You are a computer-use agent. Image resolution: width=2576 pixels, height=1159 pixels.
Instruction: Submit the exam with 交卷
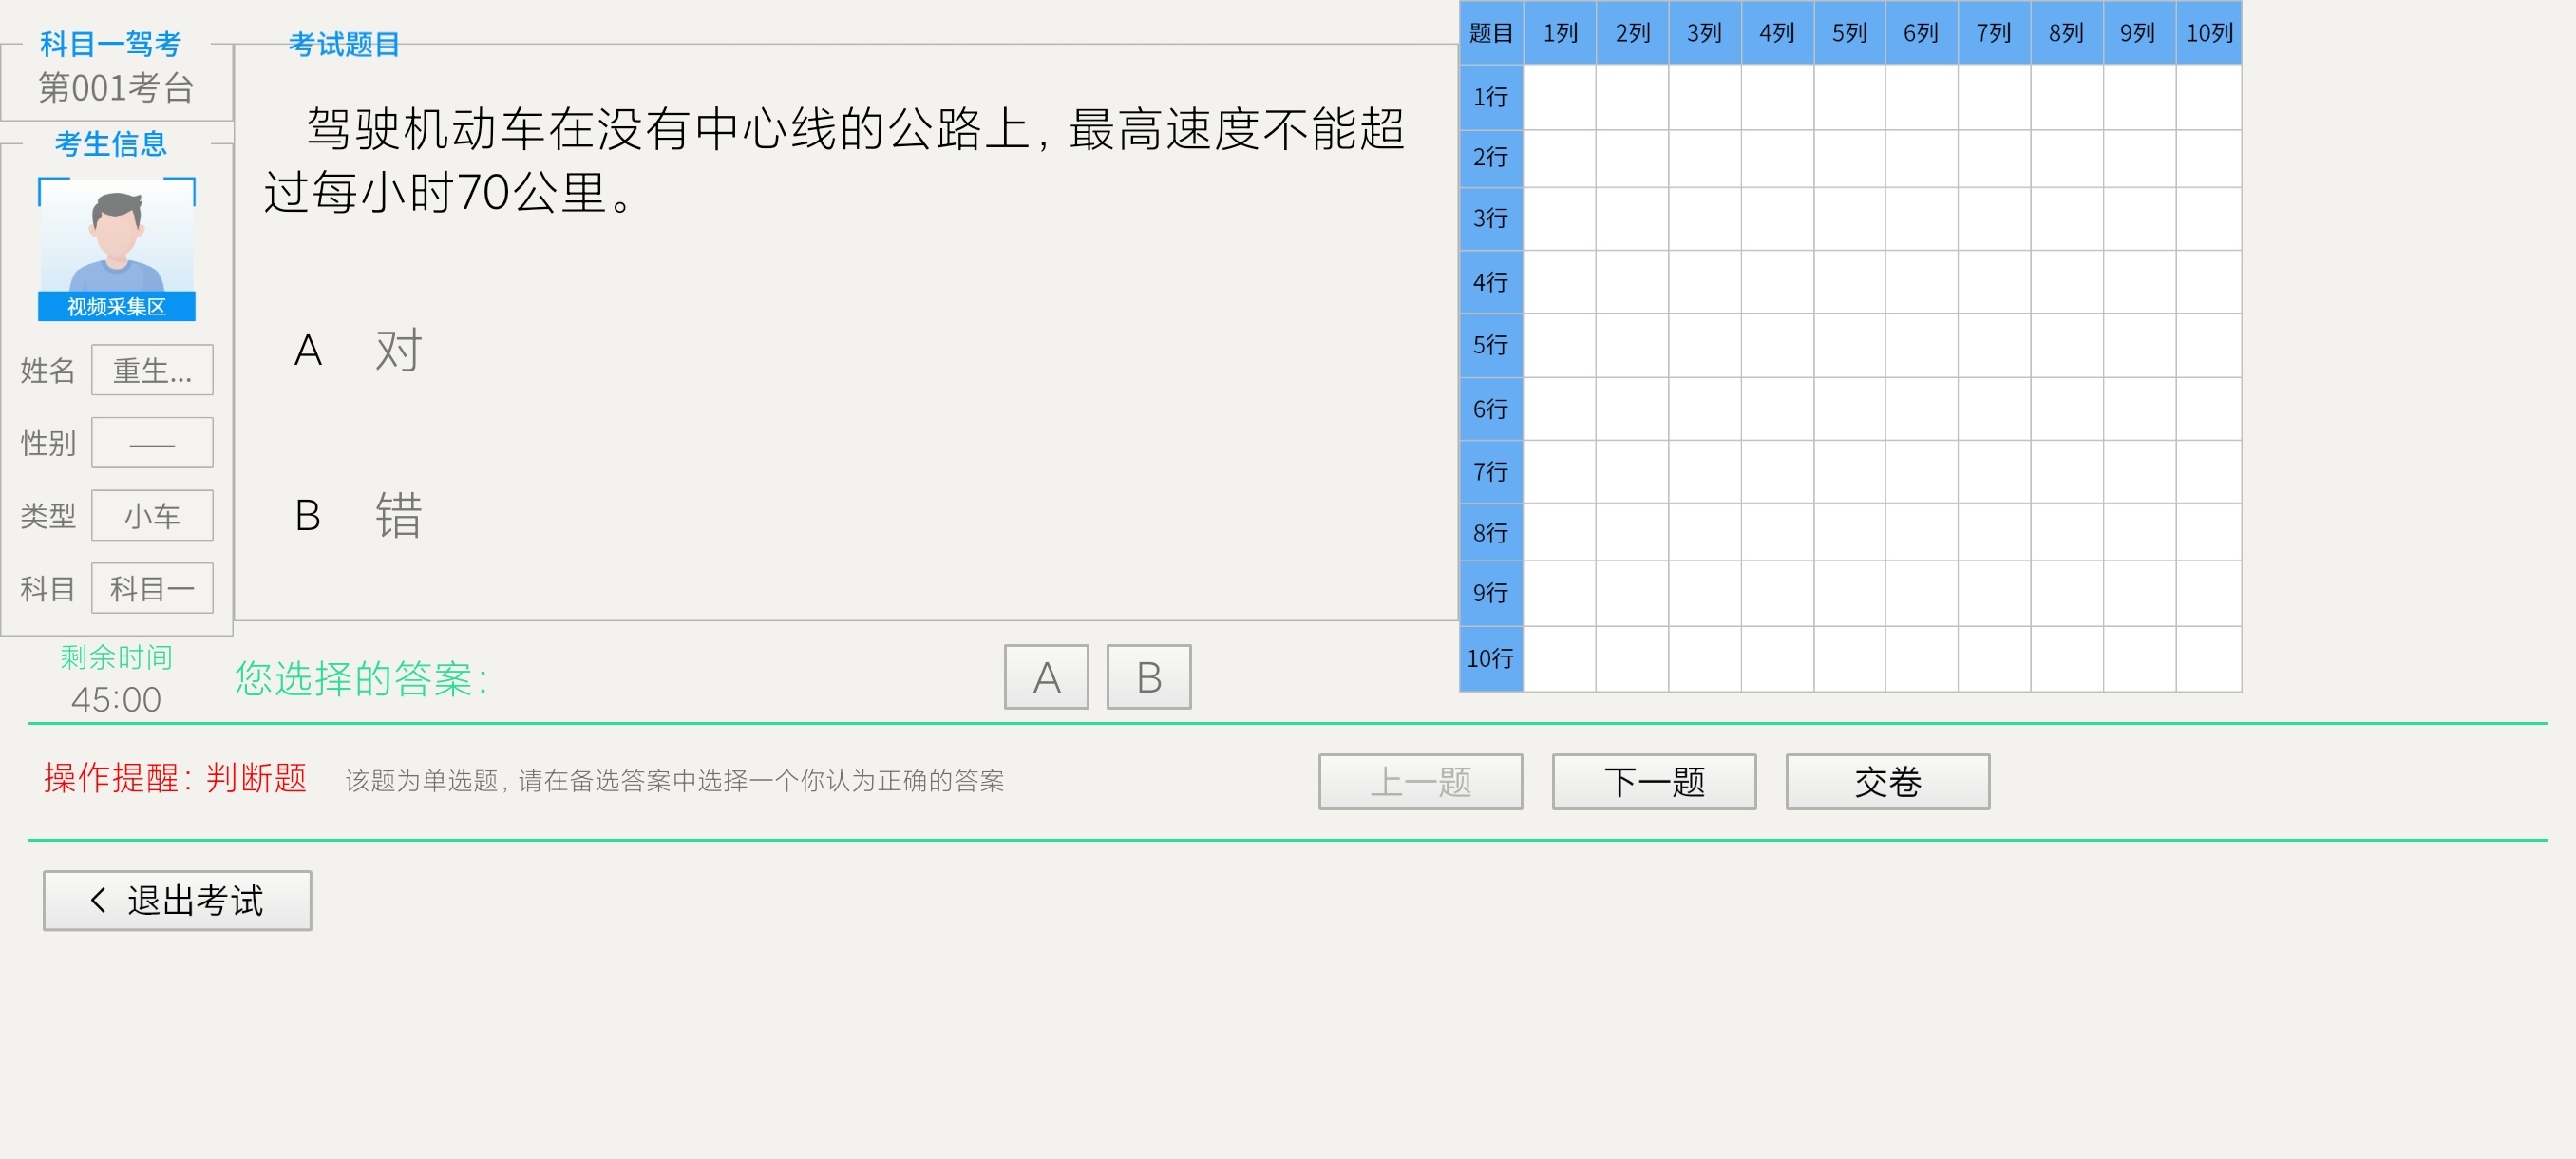[x=1888, y=782]
